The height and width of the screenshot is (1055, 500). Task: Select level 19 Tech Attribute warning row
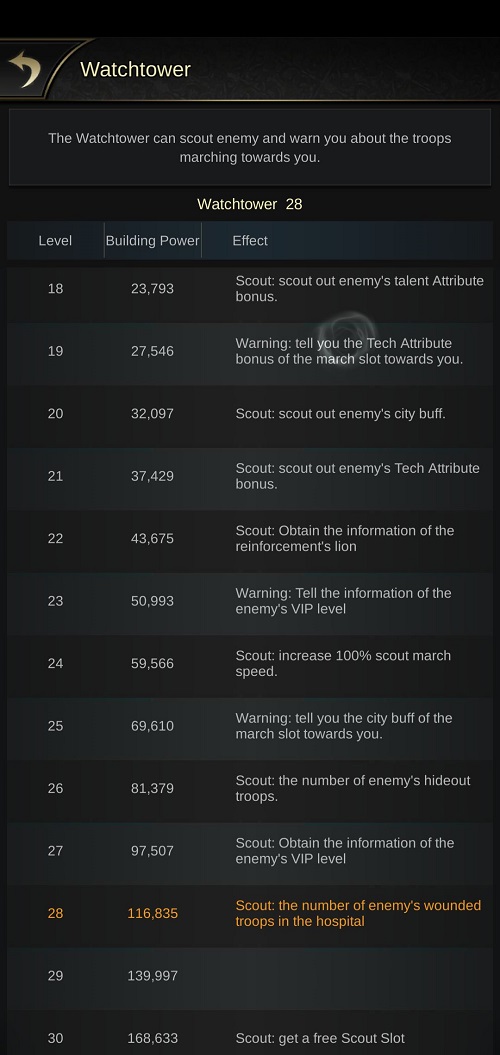pos(250,351)
